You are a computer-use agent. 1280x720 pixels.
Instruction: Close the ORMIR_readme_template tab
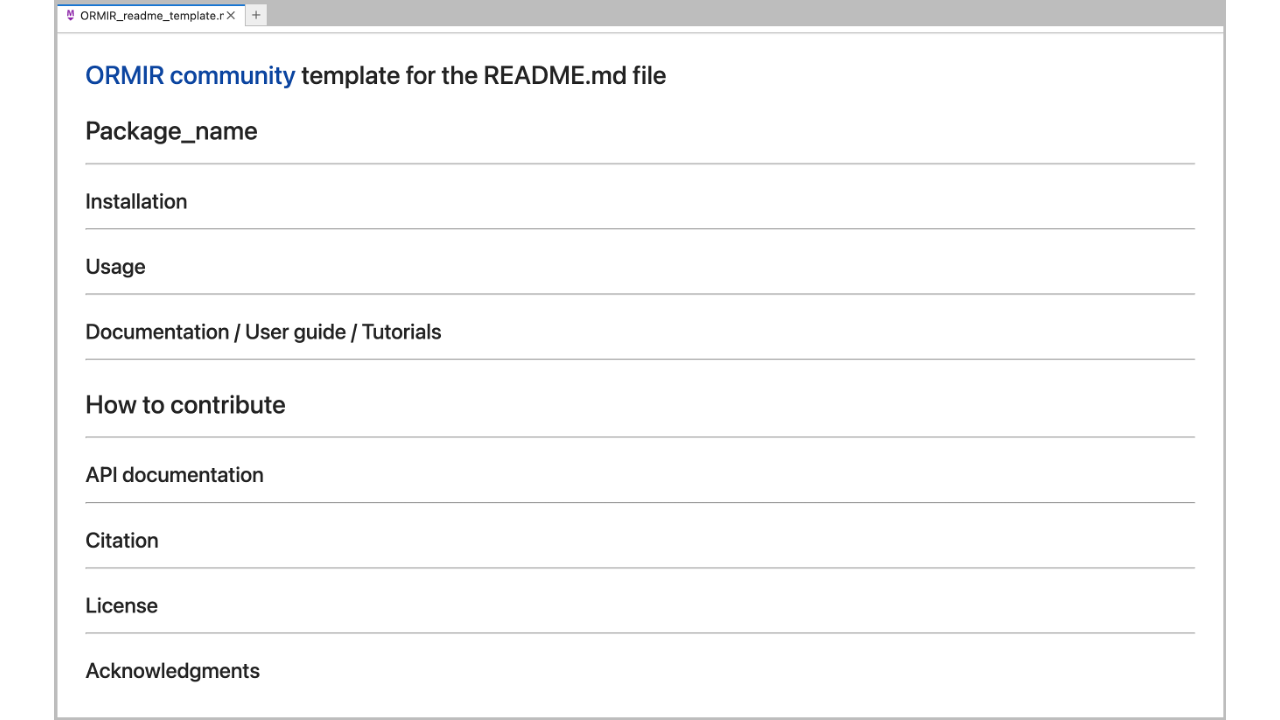[231, 16]
